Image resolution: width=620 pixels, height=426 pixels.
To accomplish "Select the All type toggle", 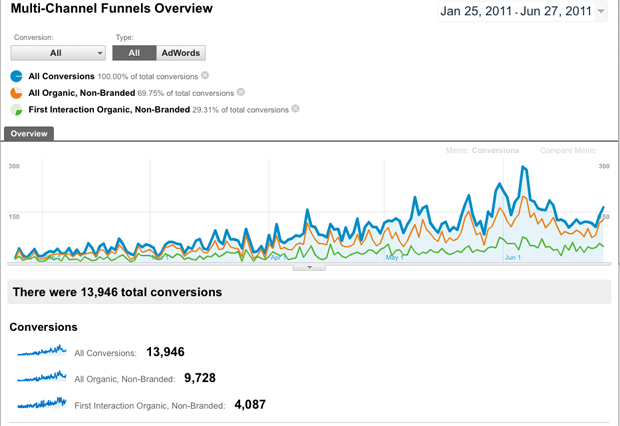I will [134, 53].
